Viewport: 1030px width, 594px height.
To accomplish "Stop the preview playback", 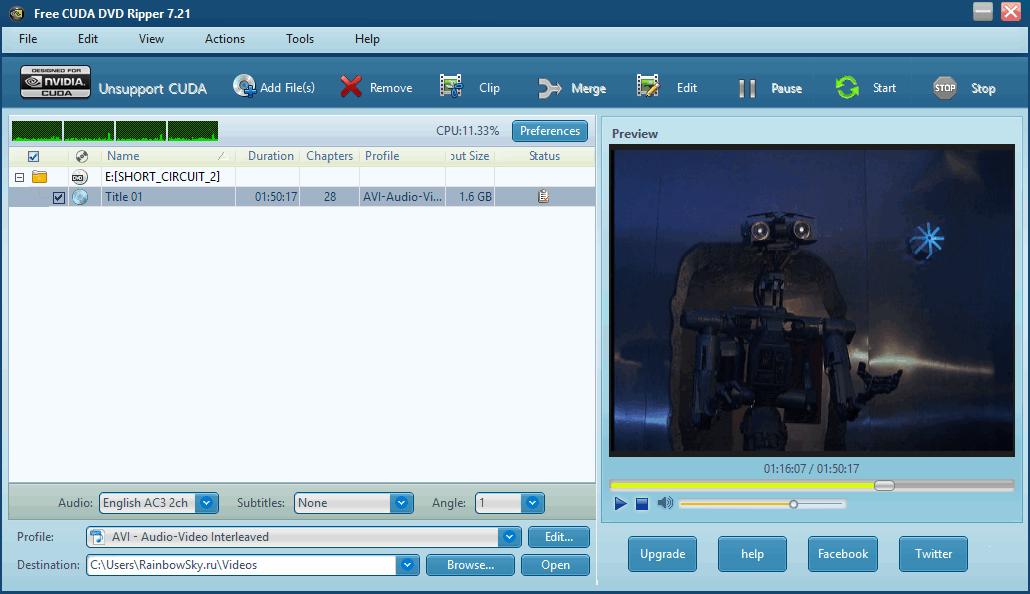I will point(642,504).
